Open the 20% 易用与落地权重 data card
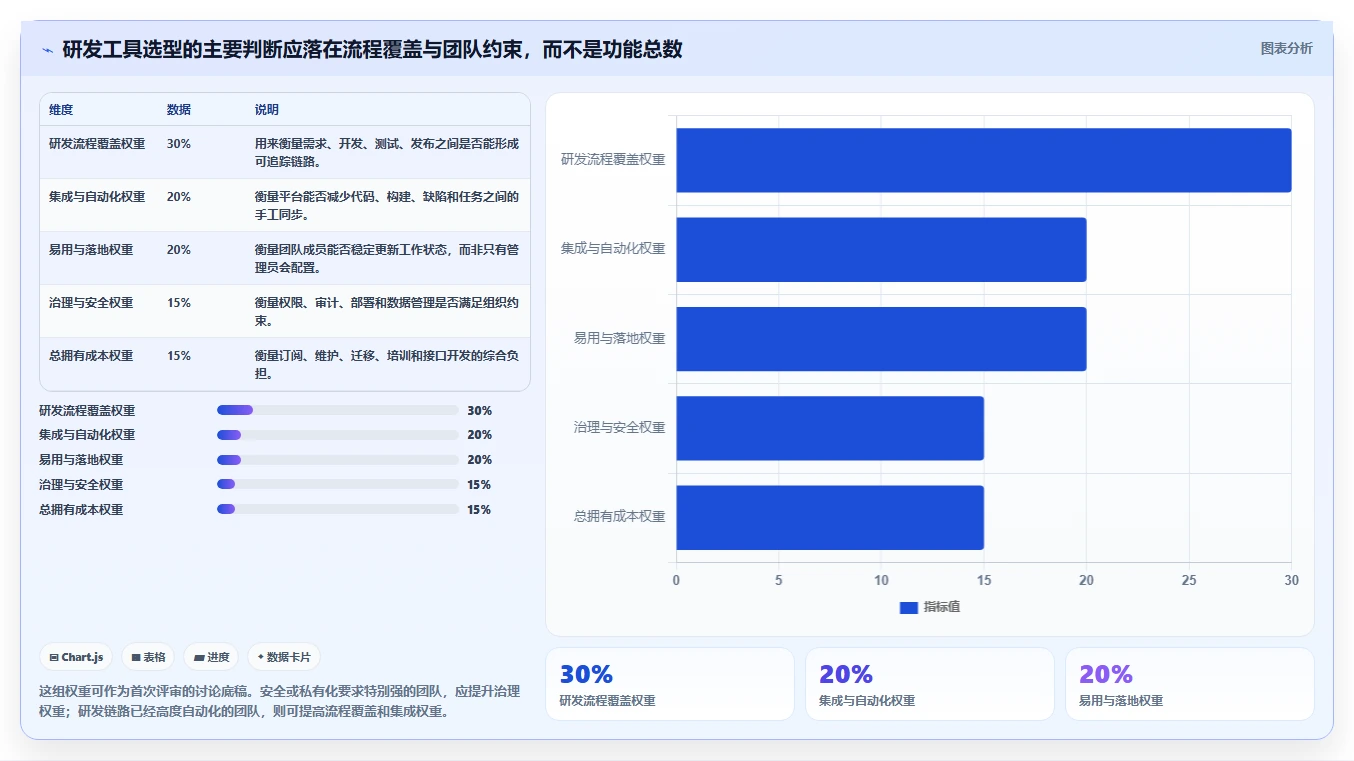The image size is (1354, 761). 1190,684
